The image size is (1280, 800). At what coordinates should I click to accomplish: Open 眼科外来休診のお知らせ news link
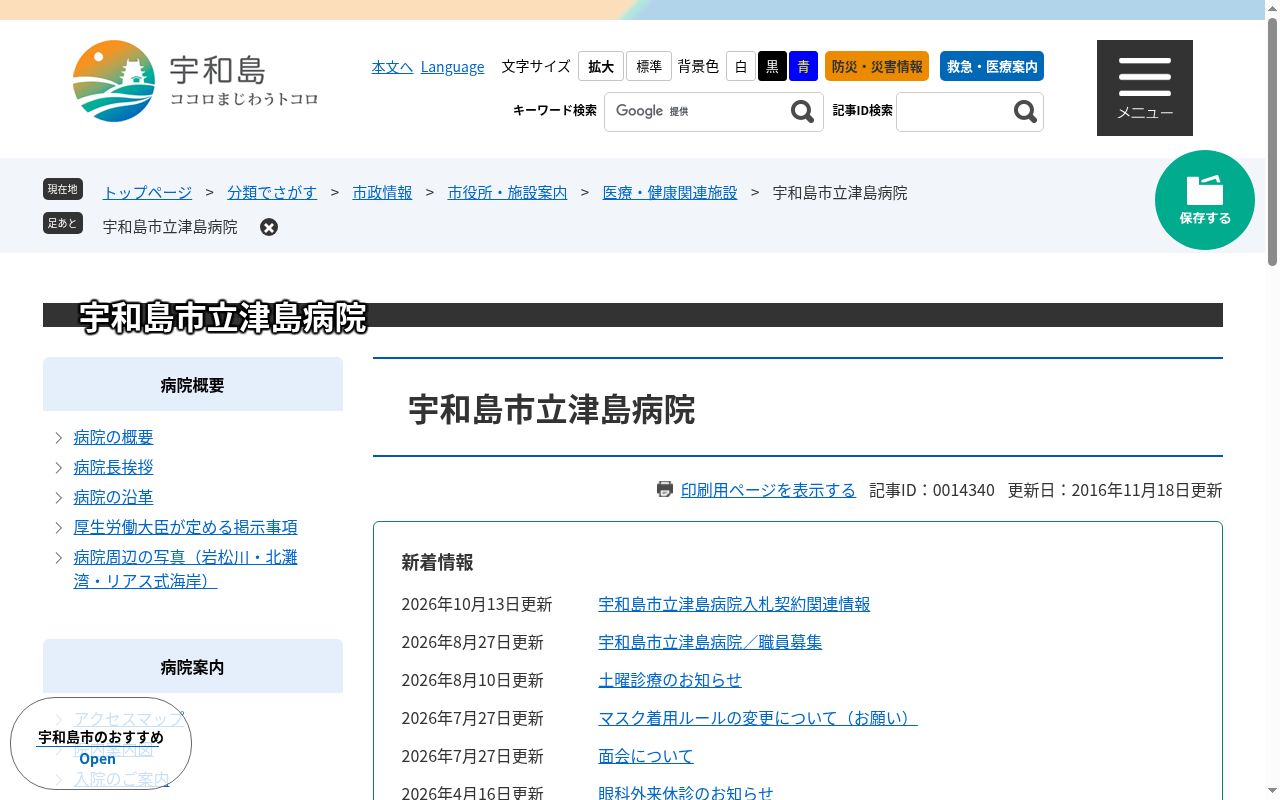click(x=686, y=792)
